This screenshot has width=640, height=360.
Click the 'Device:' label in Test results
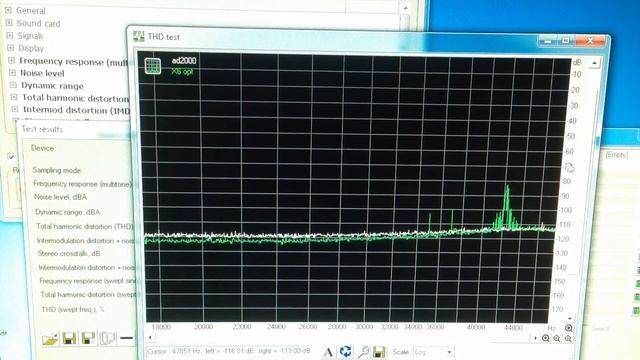(43, 148)
